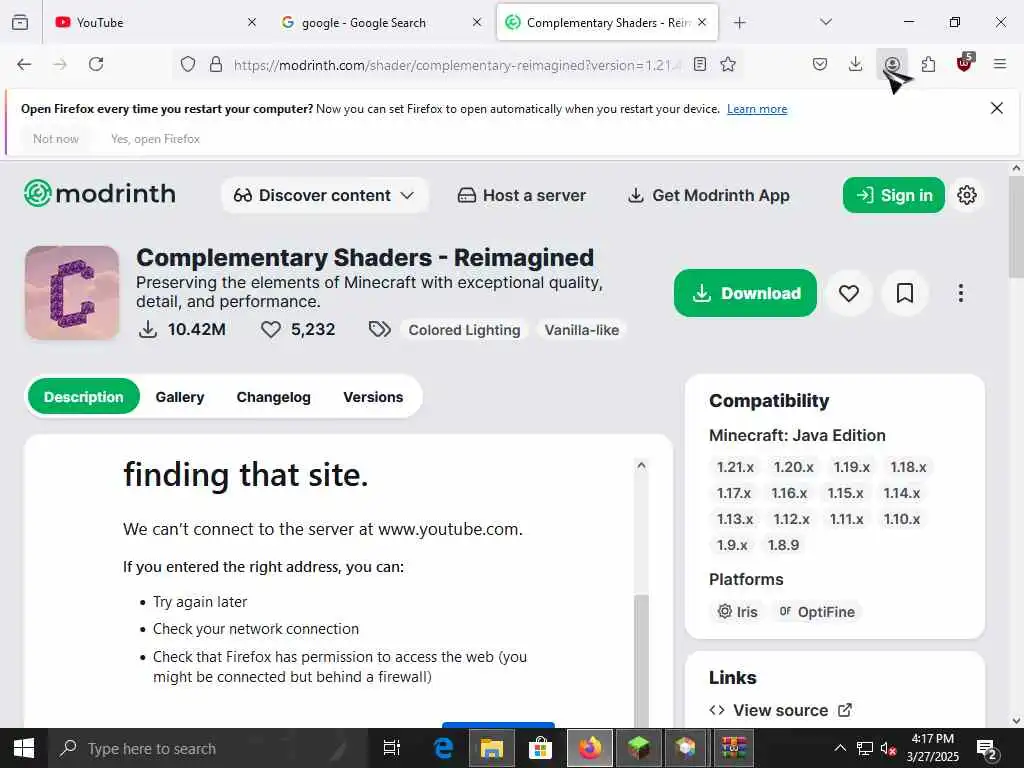
Task: Select the Description tab
Action: (84, 396)
